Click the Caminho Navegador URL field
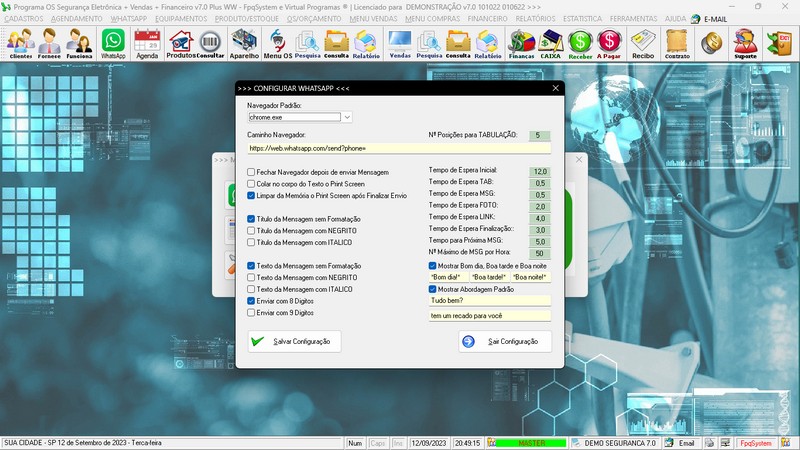The image size is (800, 450). tap(399, 148)
